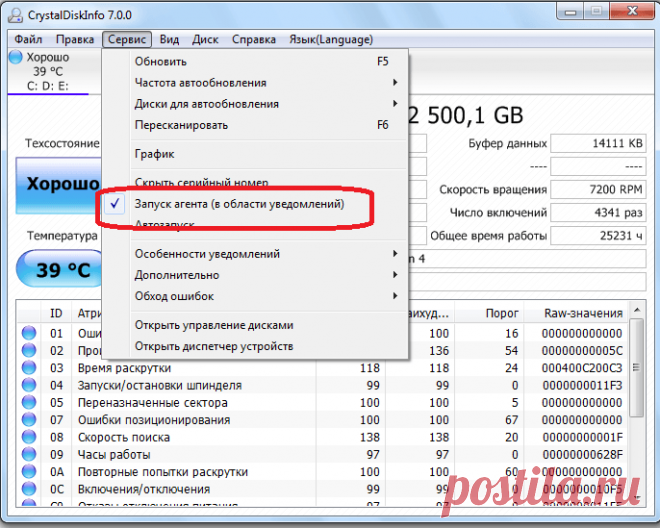Image resolution: width=660 pixels, height=528 pixels.
Task: Minimize the CrystalDiskInfo window
Action: pyautogui.click(x=571, y=12)
